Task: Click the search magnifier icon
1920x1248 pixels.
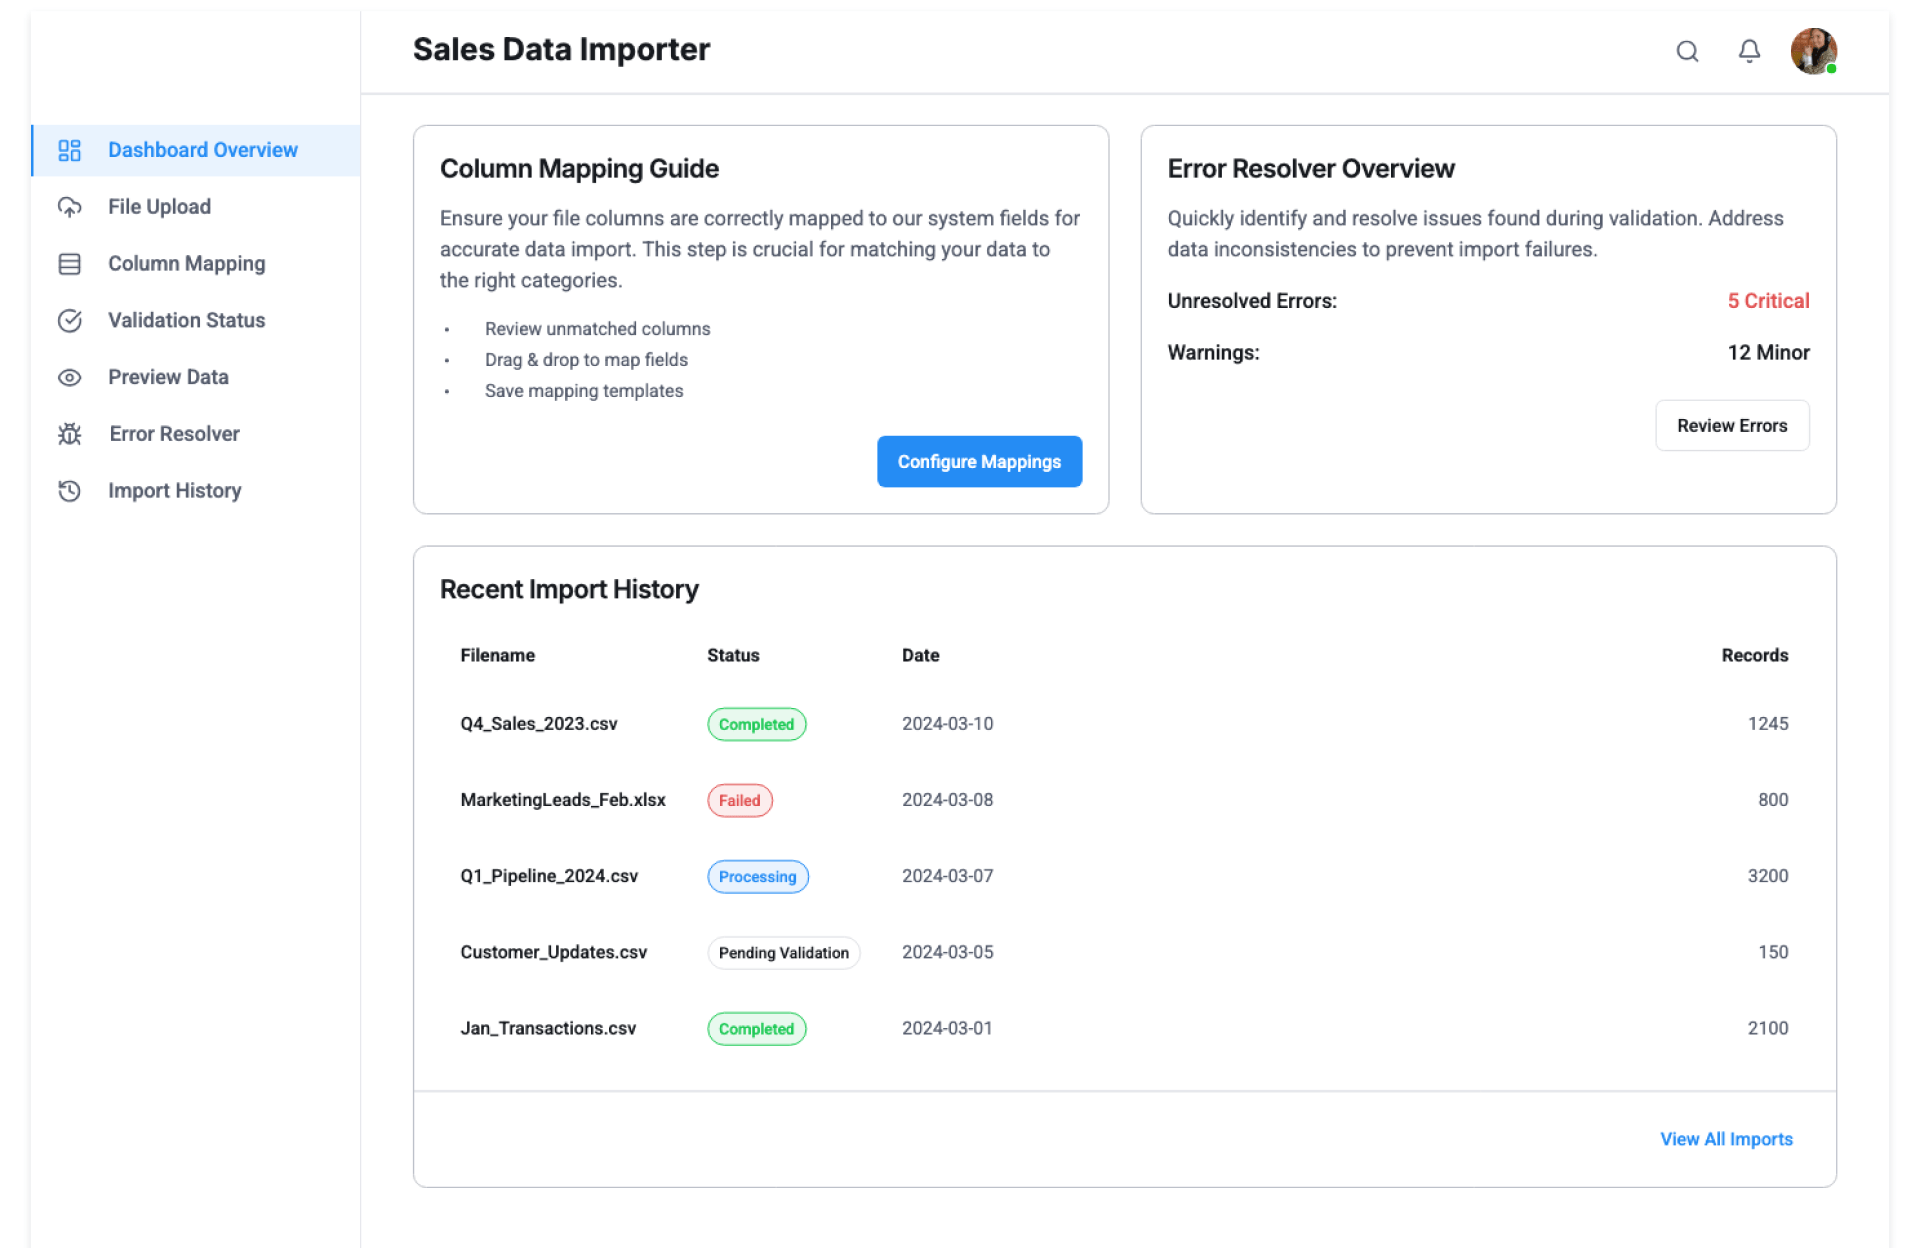Action: (1687, 51)
